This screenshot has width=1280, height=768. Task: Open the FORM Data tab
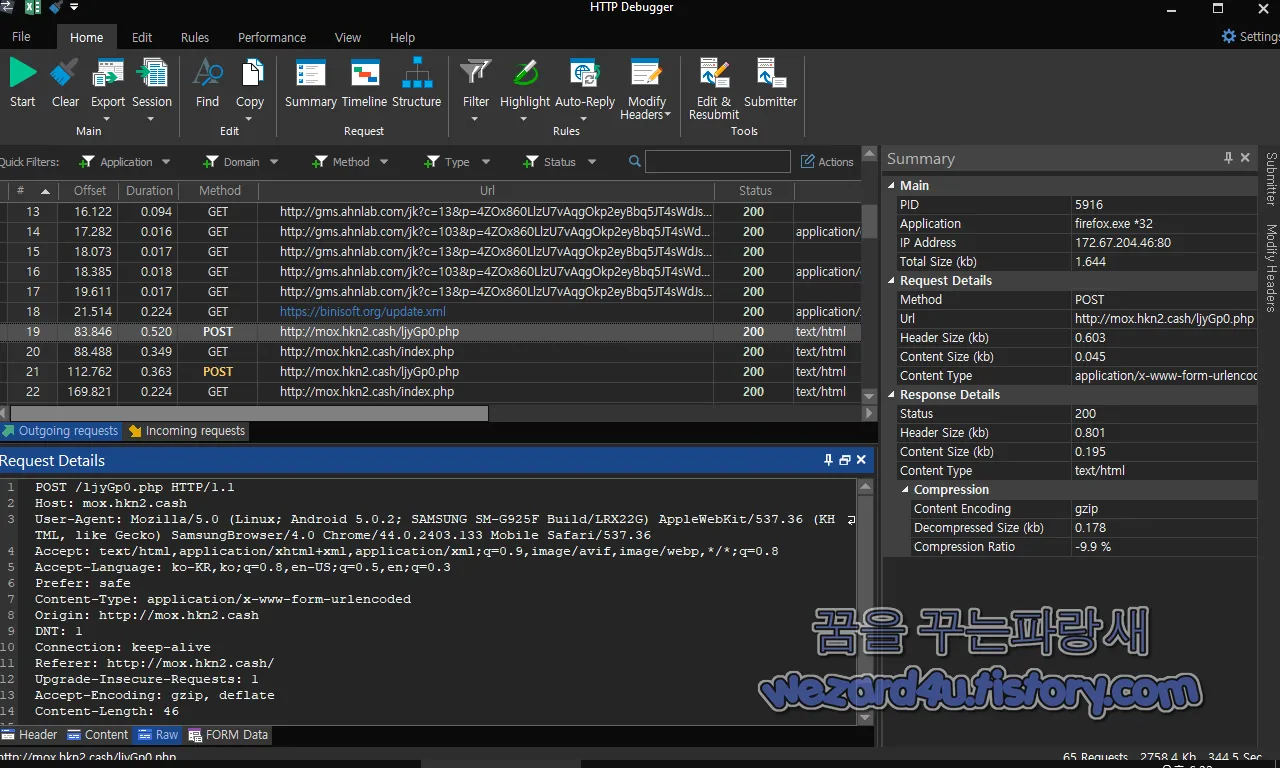coord(228,735)
